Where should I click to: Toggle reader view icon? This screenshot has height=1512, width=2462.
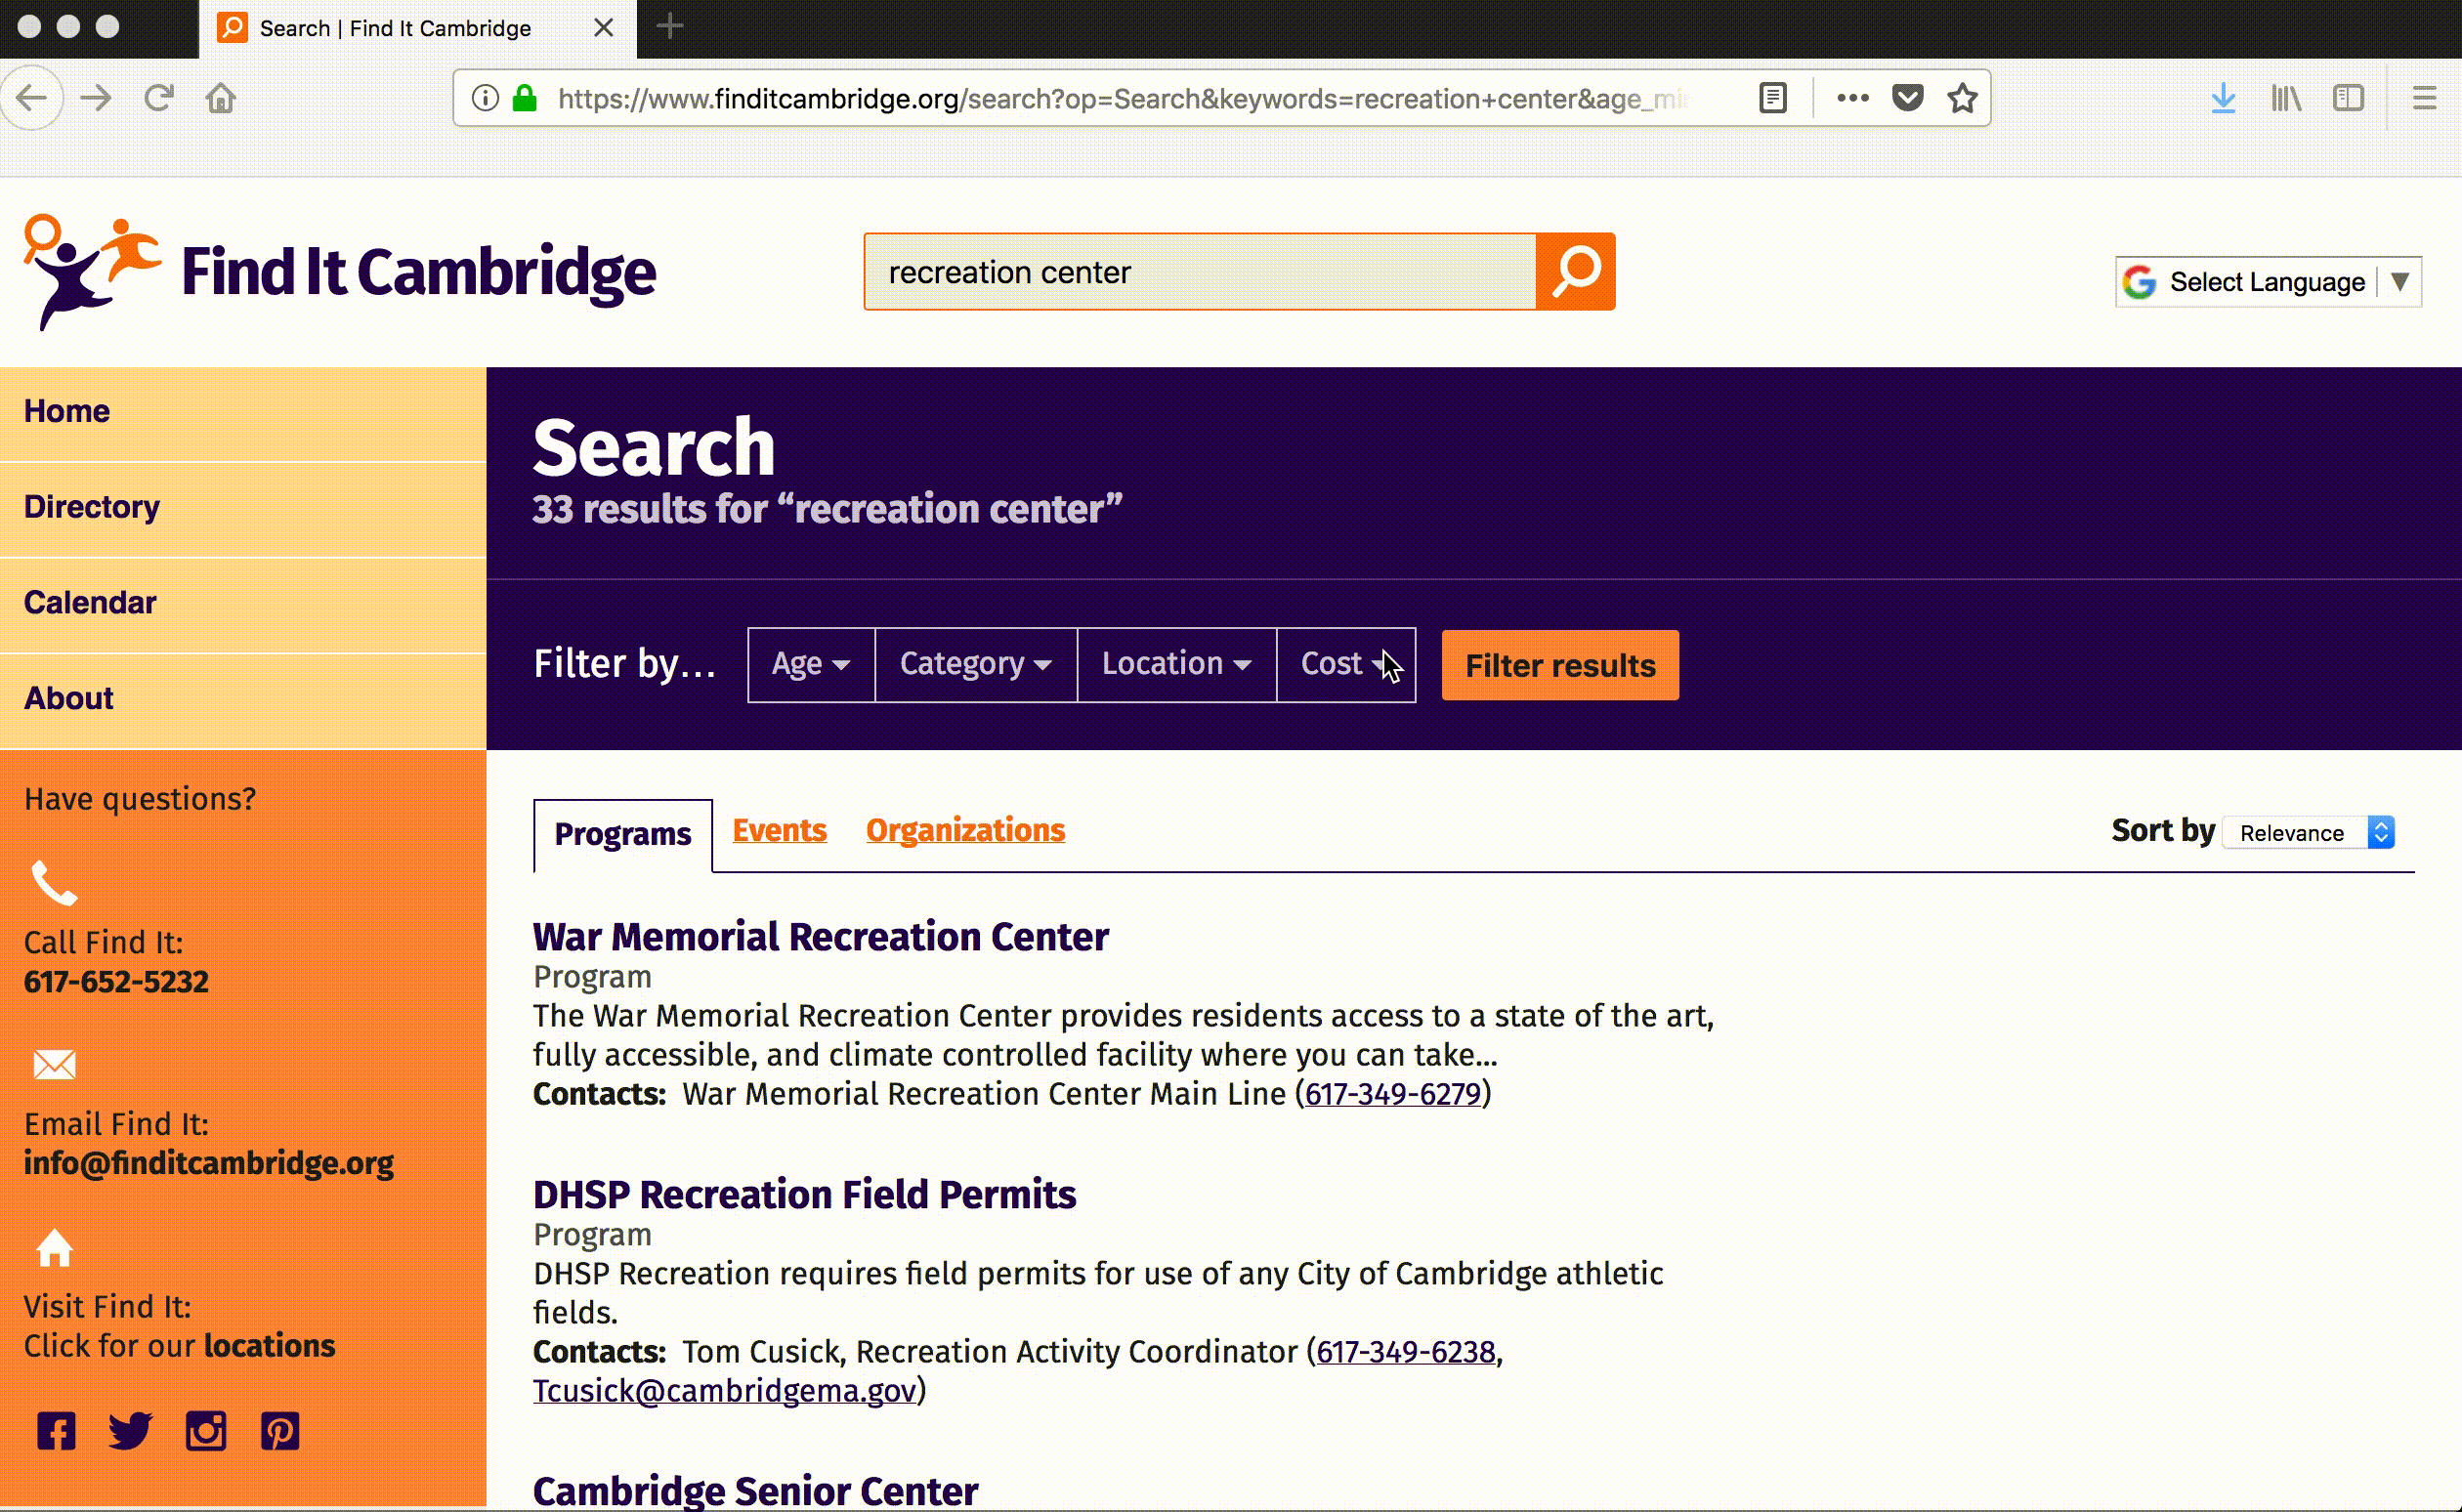coord(1772,98)
